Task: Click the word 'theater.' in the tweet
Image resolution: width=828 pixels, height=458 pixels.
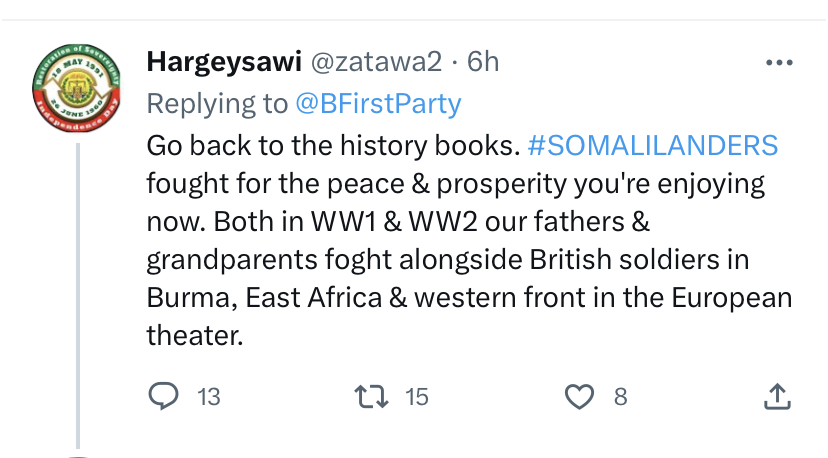Action: pyautogui.click(x=195, y=335)
